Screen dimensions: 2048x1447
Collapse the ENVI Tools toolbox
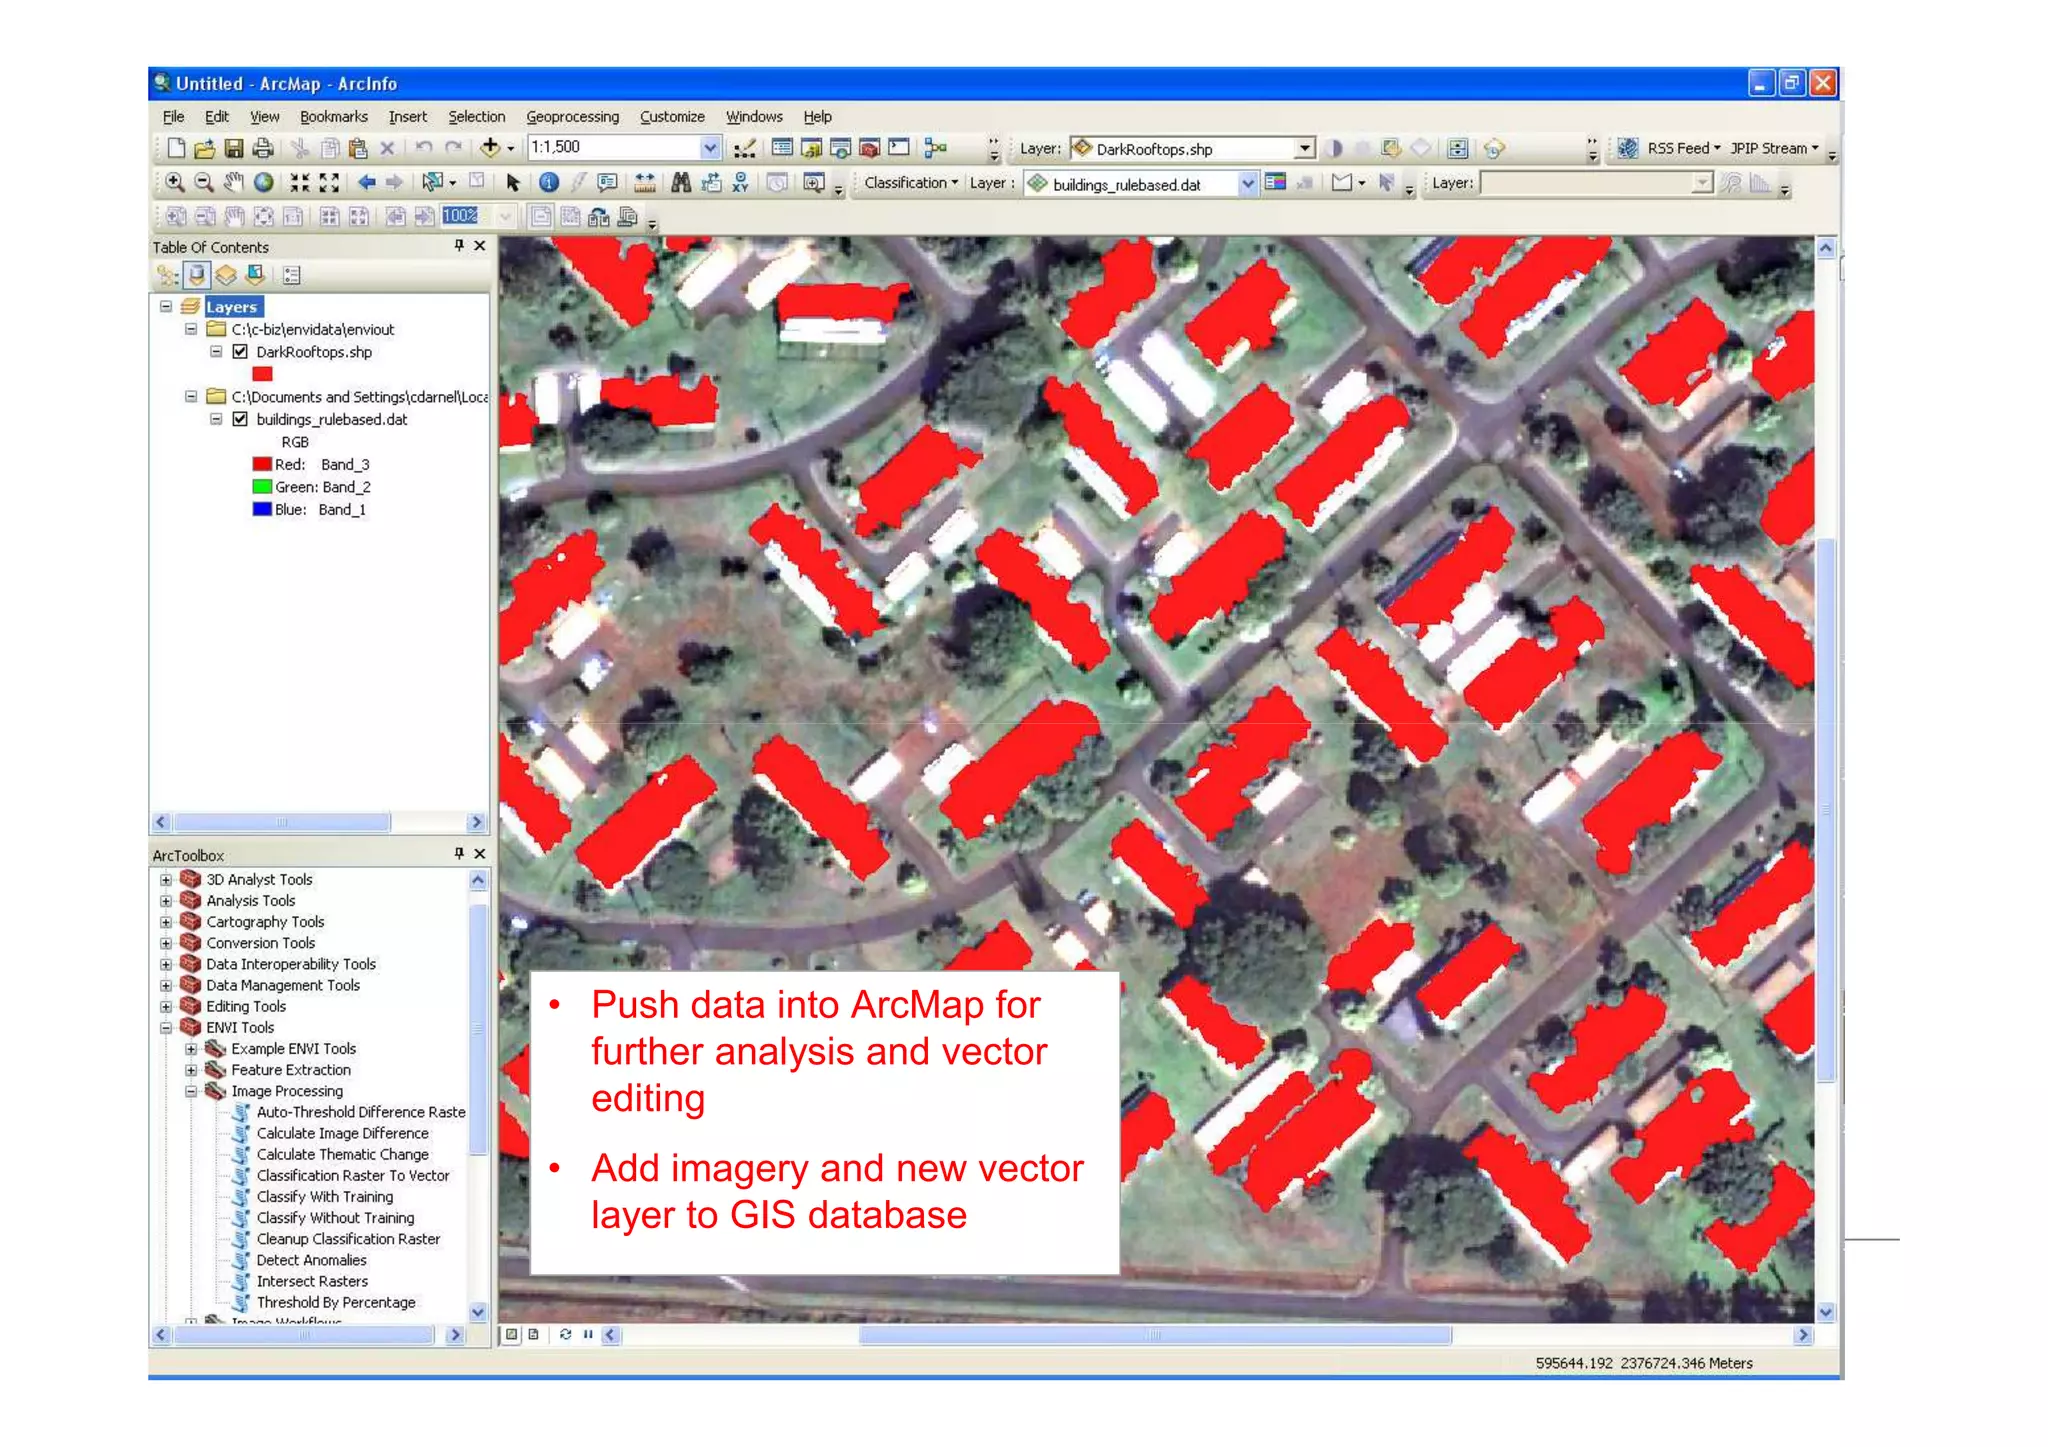[166, 1028]
